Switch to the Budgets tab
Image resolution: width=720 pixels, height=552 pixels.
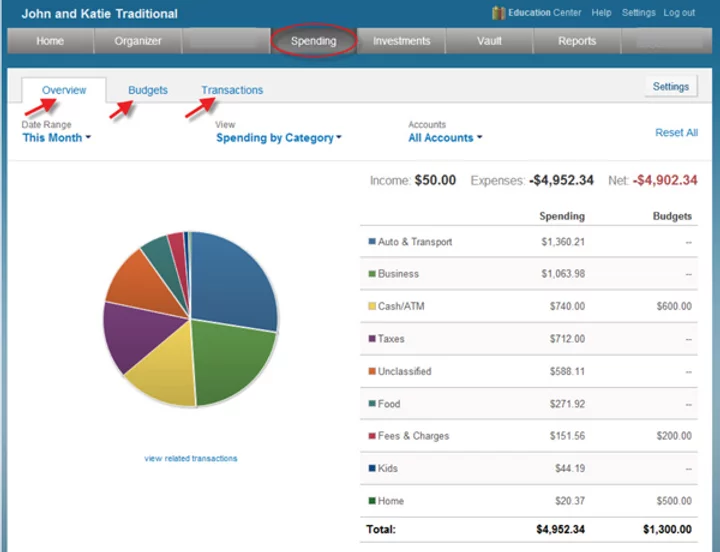pyautogui.click(x=148, y=90)
